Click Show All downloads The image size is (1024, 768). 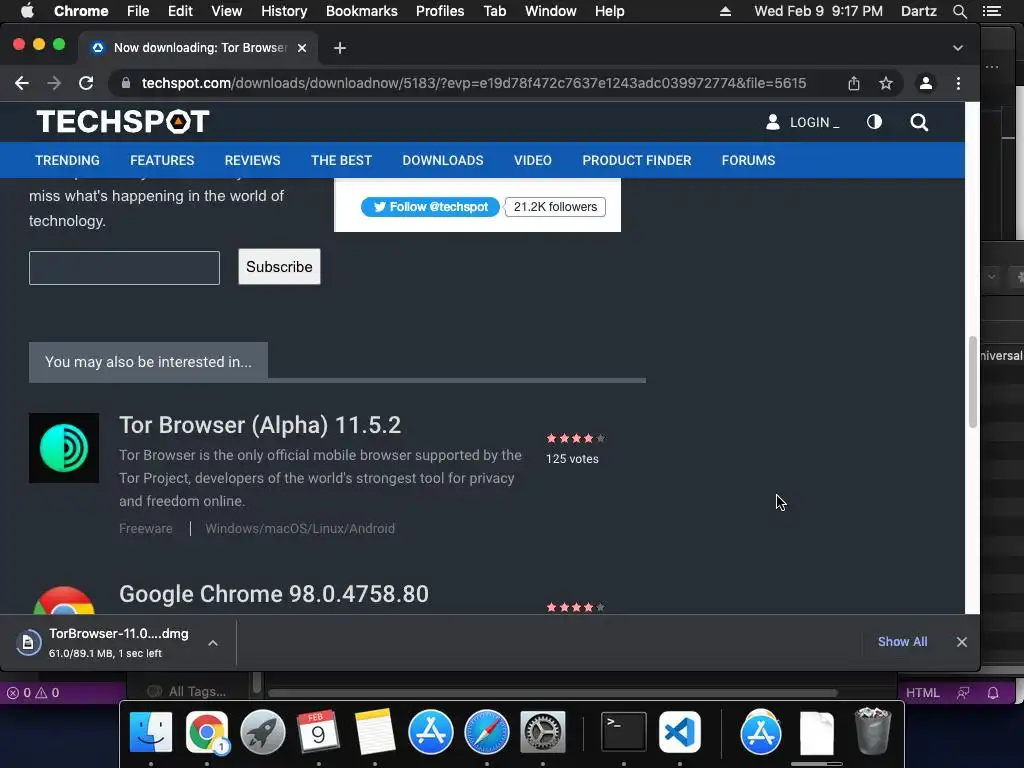pyautogui.click(x=902, y=642)
